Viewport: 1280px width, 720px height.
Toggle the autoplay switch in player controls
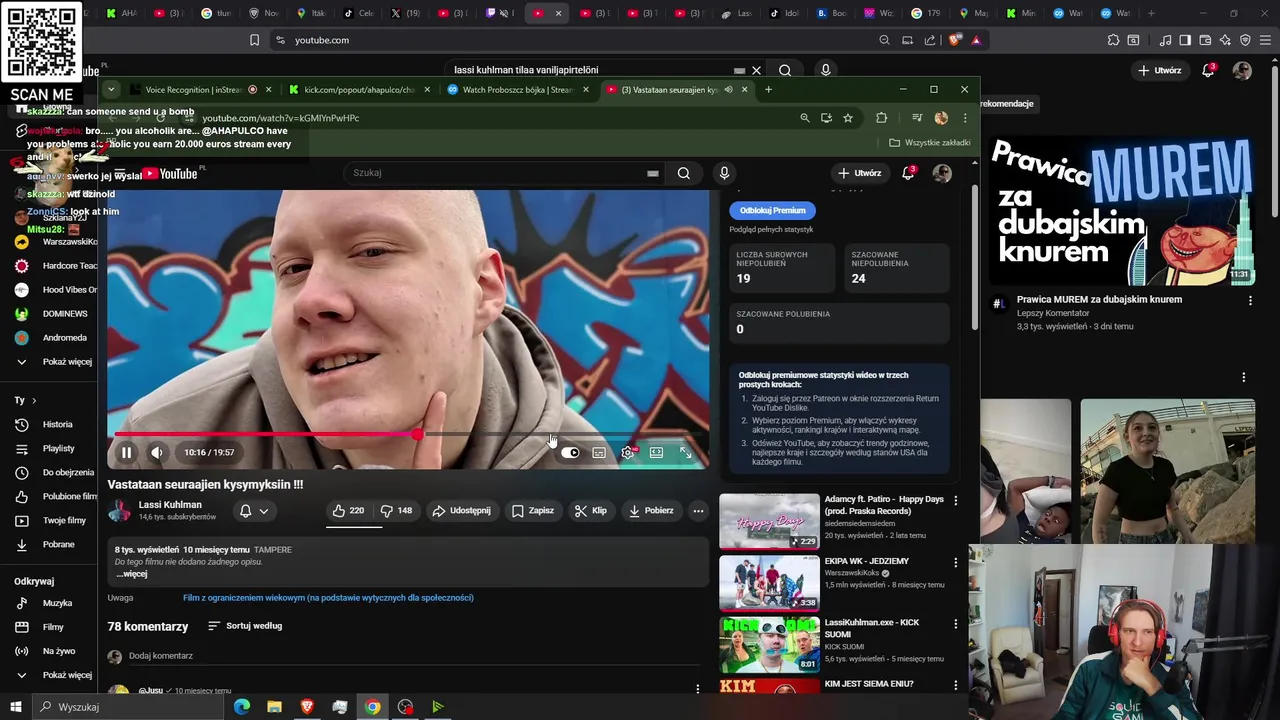pos(570,453)
